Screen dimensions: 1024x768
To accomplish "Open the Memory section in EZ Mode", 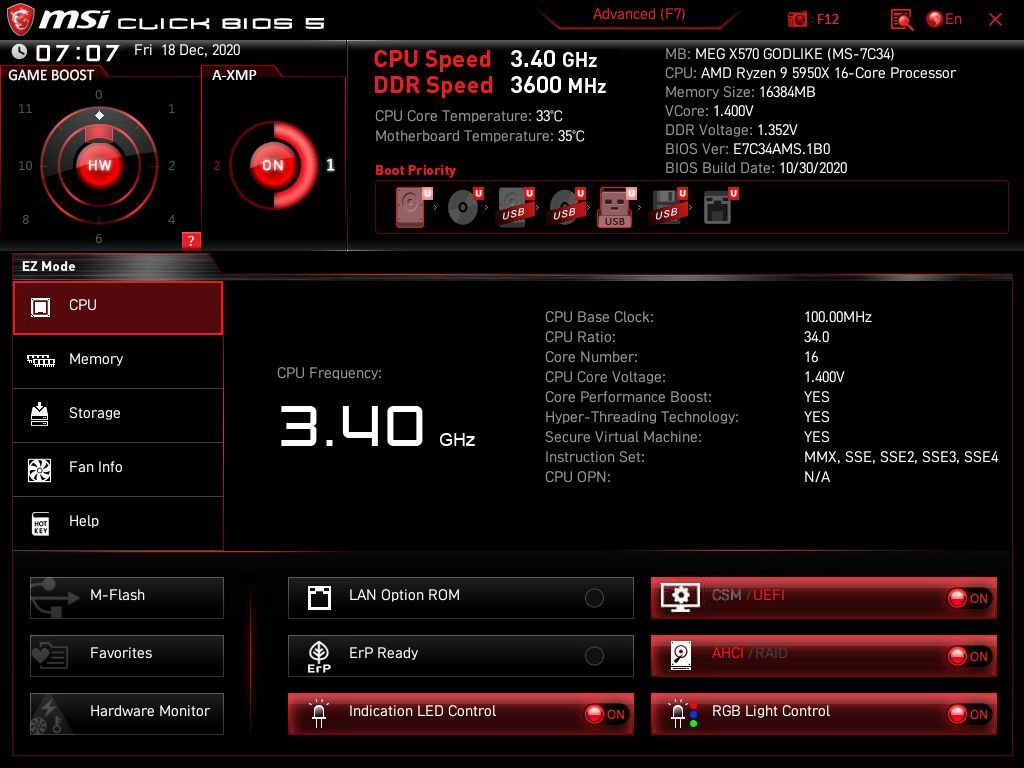I will (x=118, y=361).
